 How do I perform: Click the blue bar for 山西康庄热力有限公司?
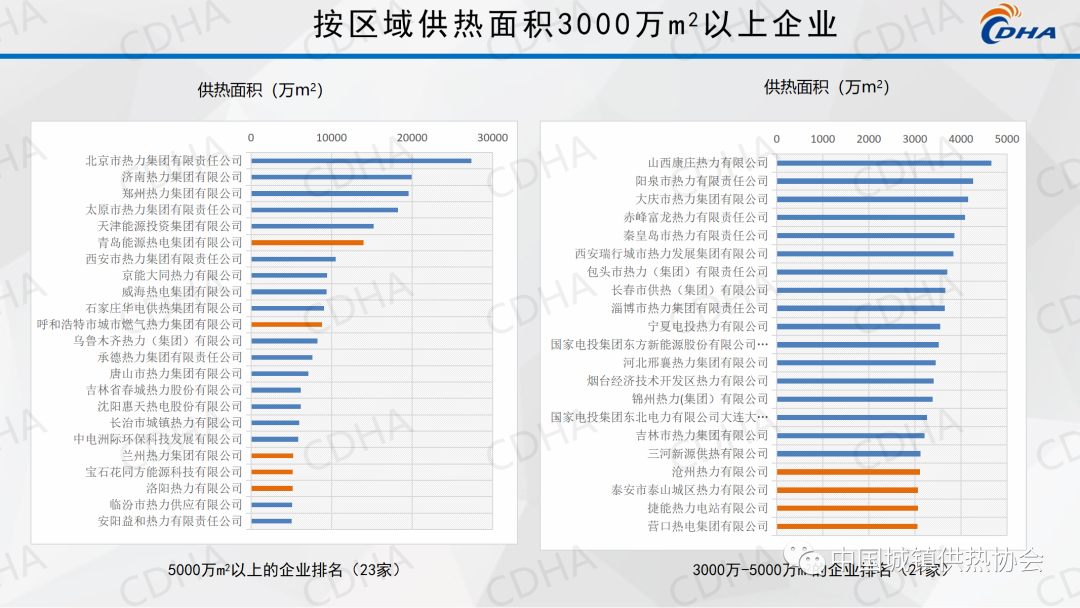[x=884, y=163]
